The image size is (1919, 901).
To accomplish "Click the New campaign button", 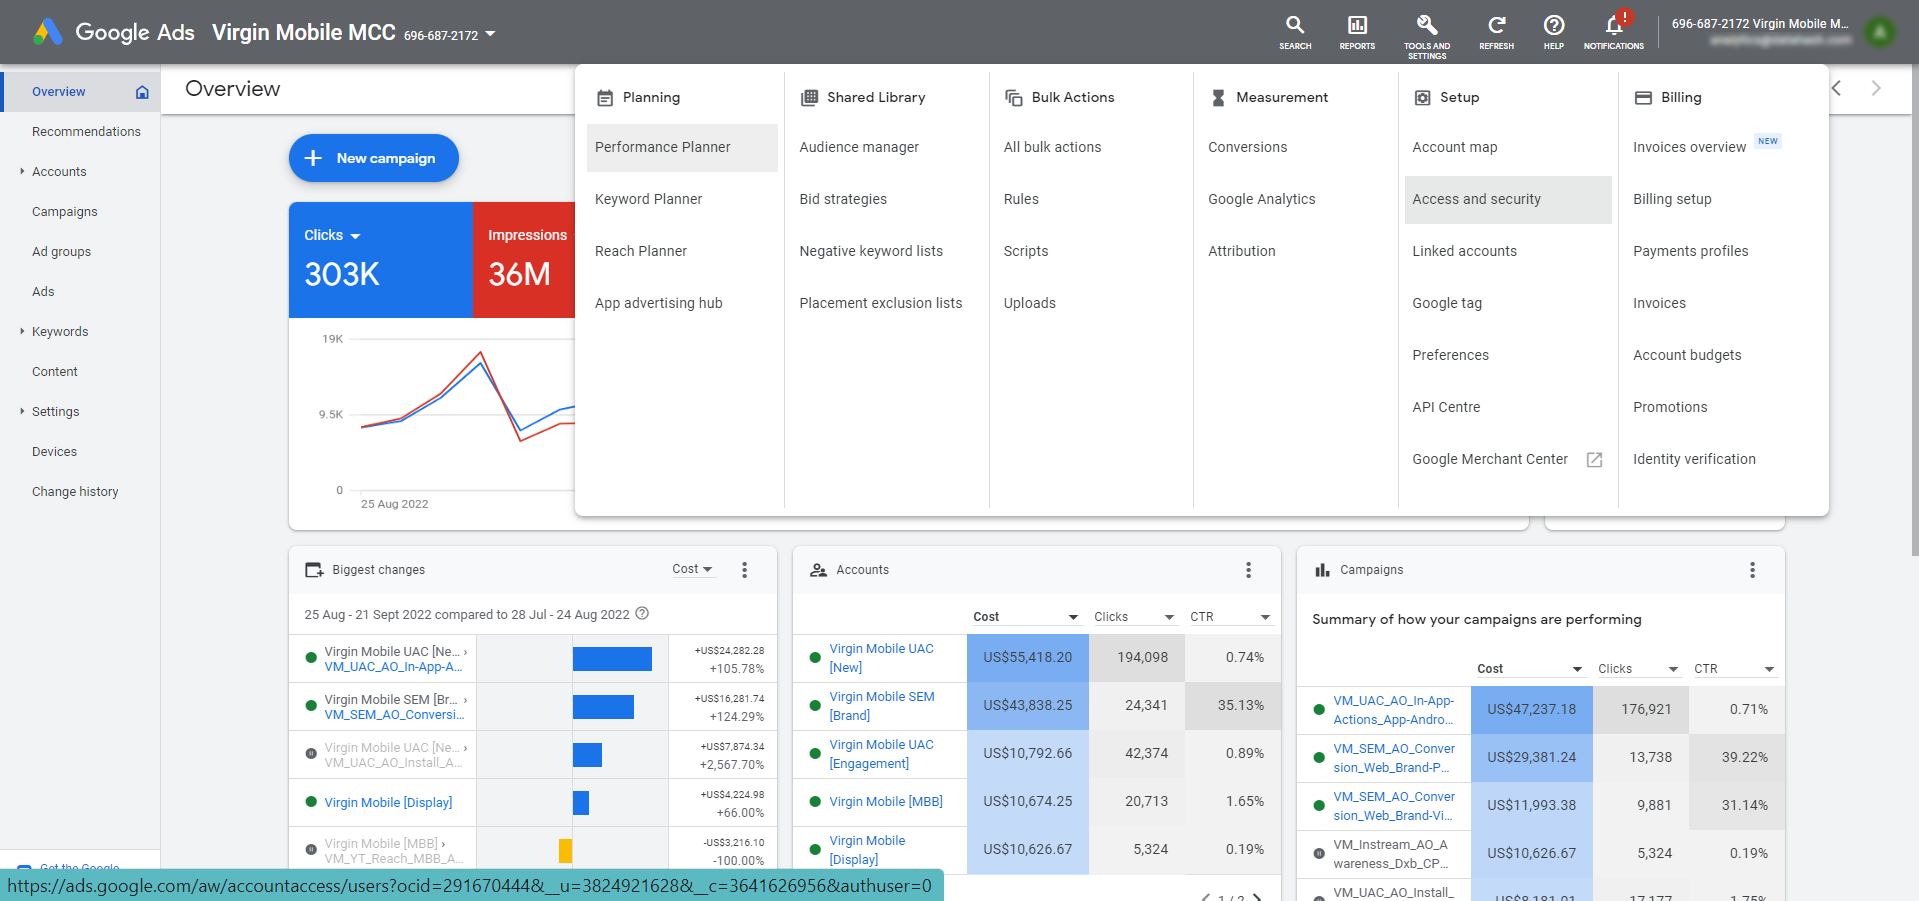I will pos(374,158).
